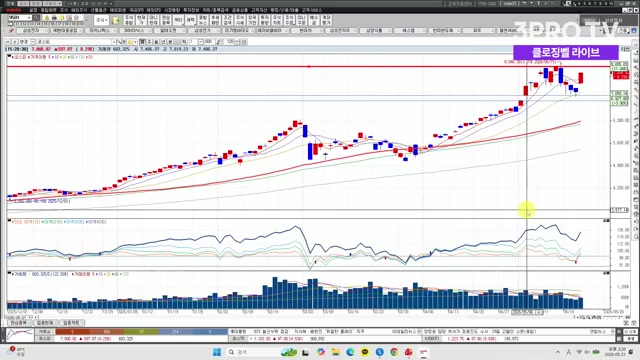
Task: Click the chart settings icon right of 120 stepper
Action: (x=244, y=42)
